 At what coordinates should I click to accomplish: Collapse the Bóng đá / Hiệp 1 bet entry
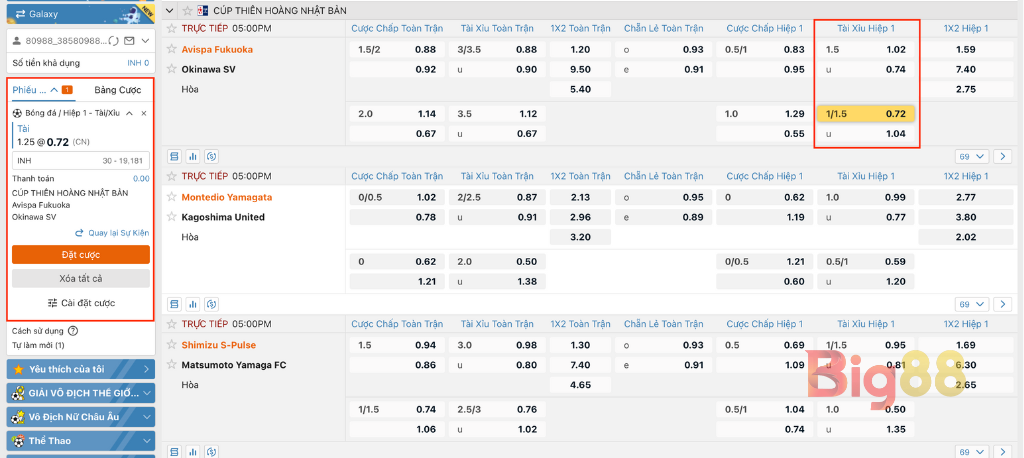(x=129, y=113)
